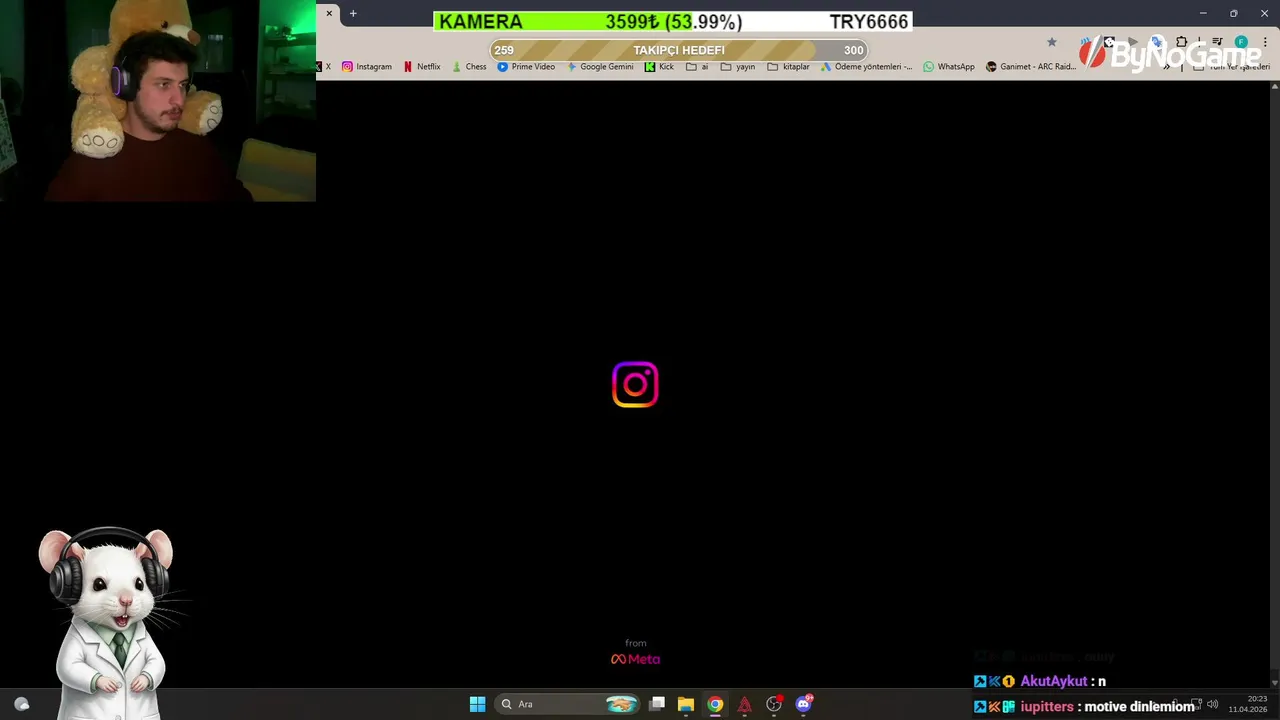Open a new browser tab

click(x=353, y=14)
